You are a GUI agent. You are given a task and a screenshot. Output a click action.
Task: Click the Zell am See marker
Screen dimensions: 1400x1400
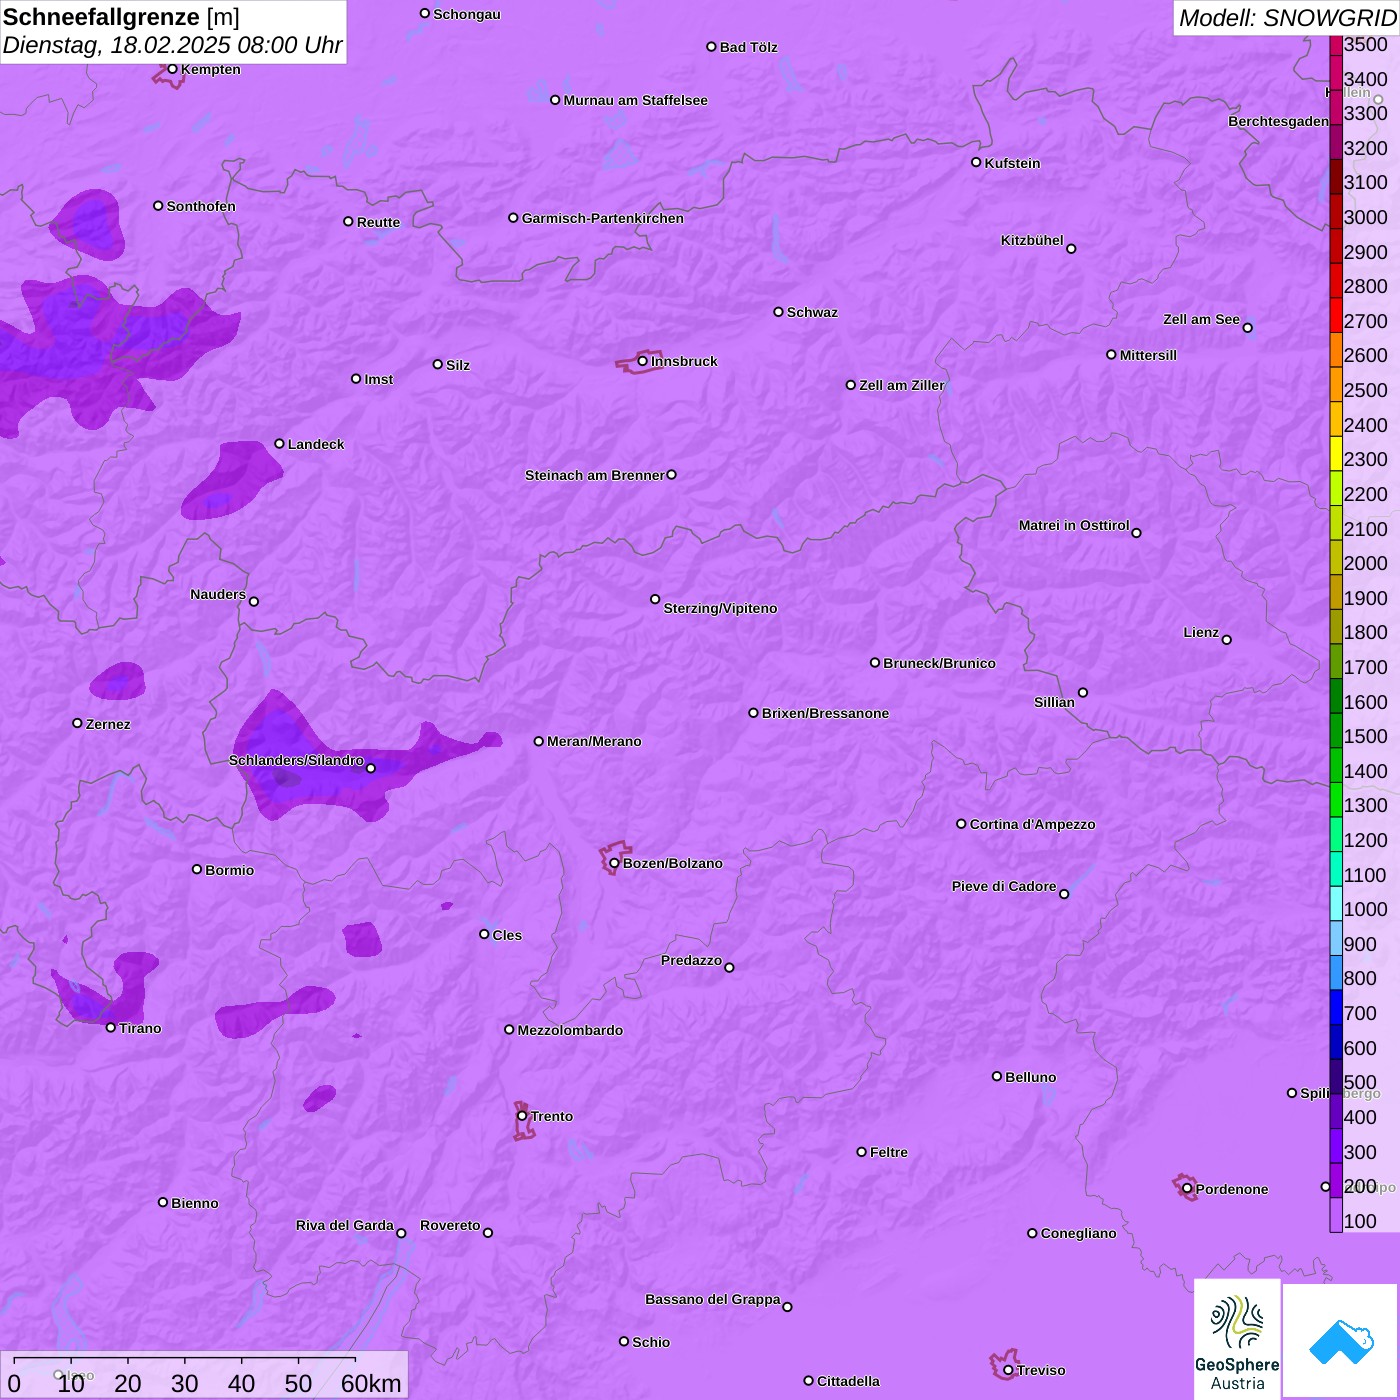click(1247, 328)
